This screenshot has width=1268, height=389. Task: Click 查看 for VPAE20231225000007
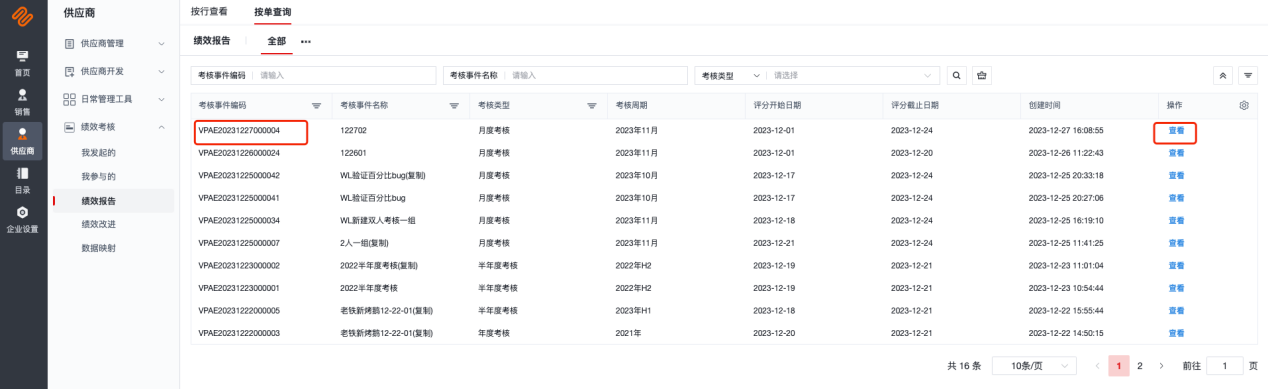(x=1176, y=243)
